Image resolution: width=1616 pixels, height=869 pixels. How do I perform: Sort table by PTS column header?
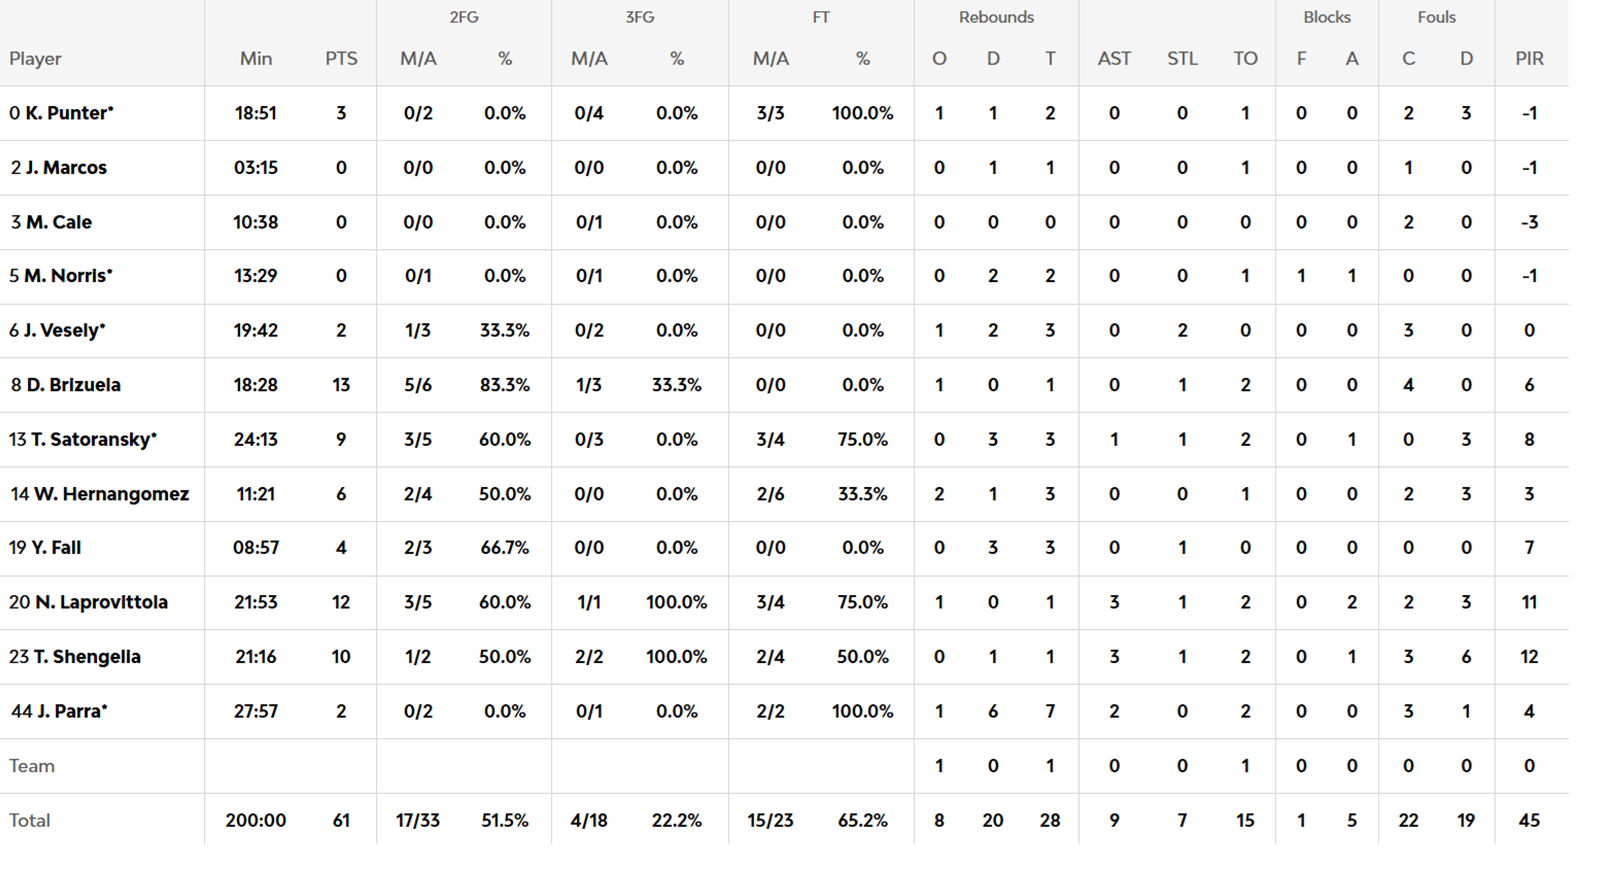coord(341,59)
